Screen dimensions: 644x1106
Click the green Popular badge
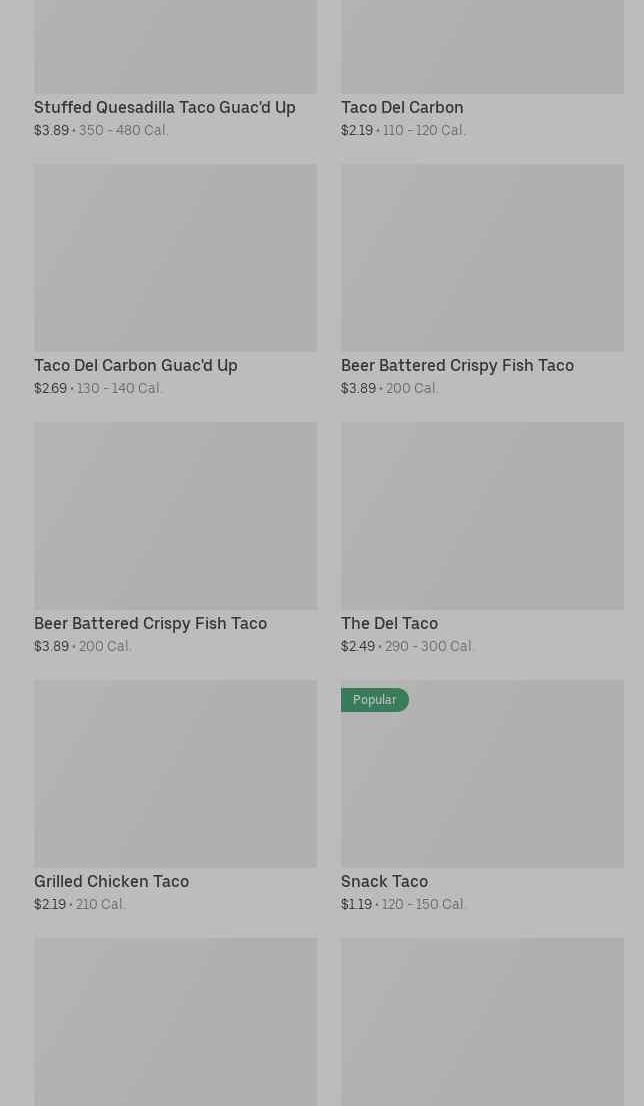pyautogui.click(x=374, y=700)
